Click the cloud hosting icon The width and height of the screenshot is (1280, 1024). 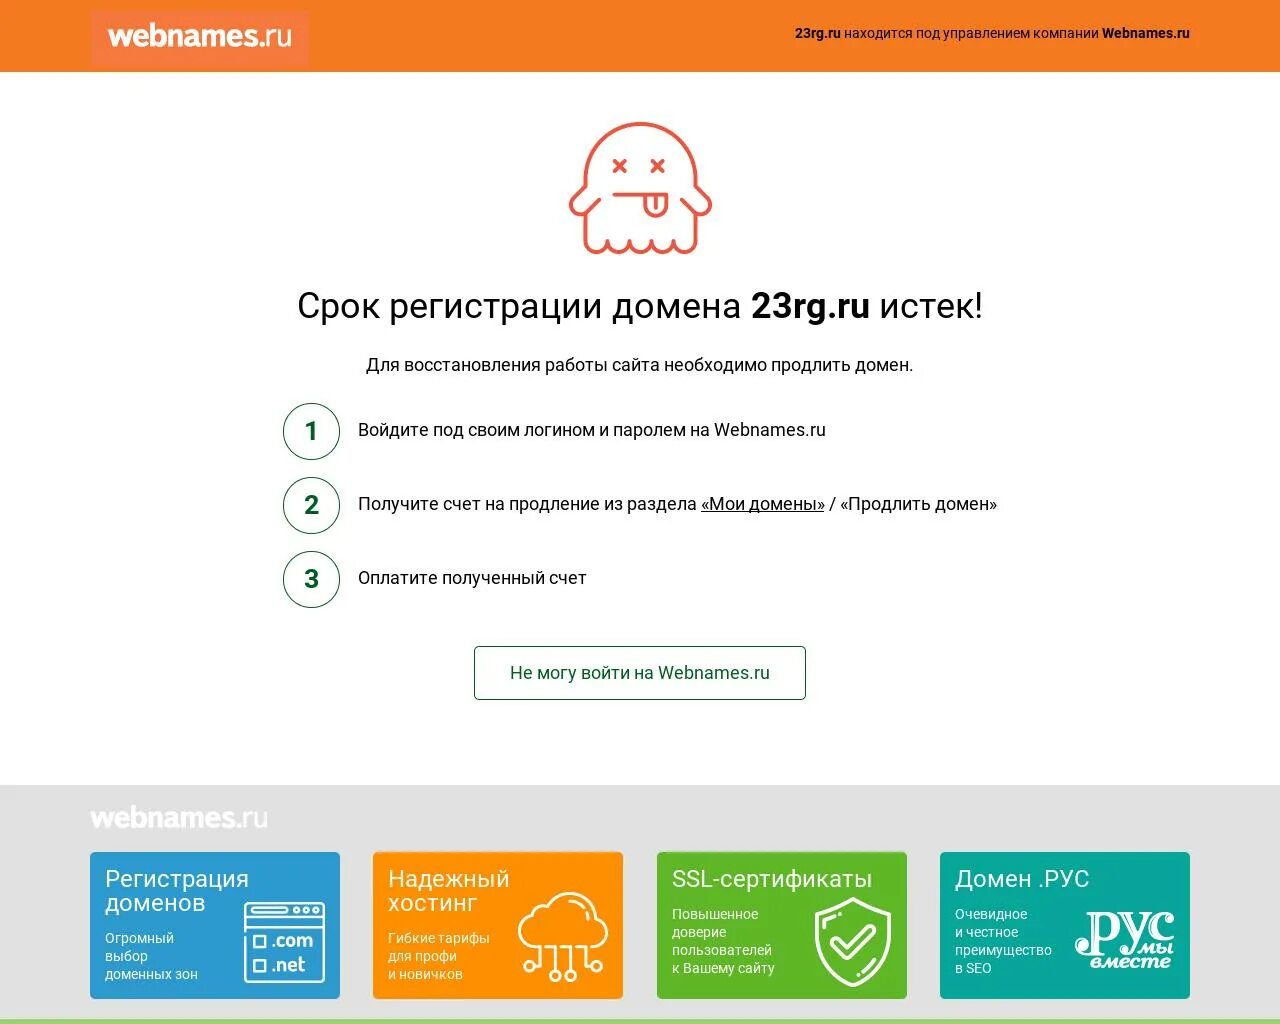563,936
